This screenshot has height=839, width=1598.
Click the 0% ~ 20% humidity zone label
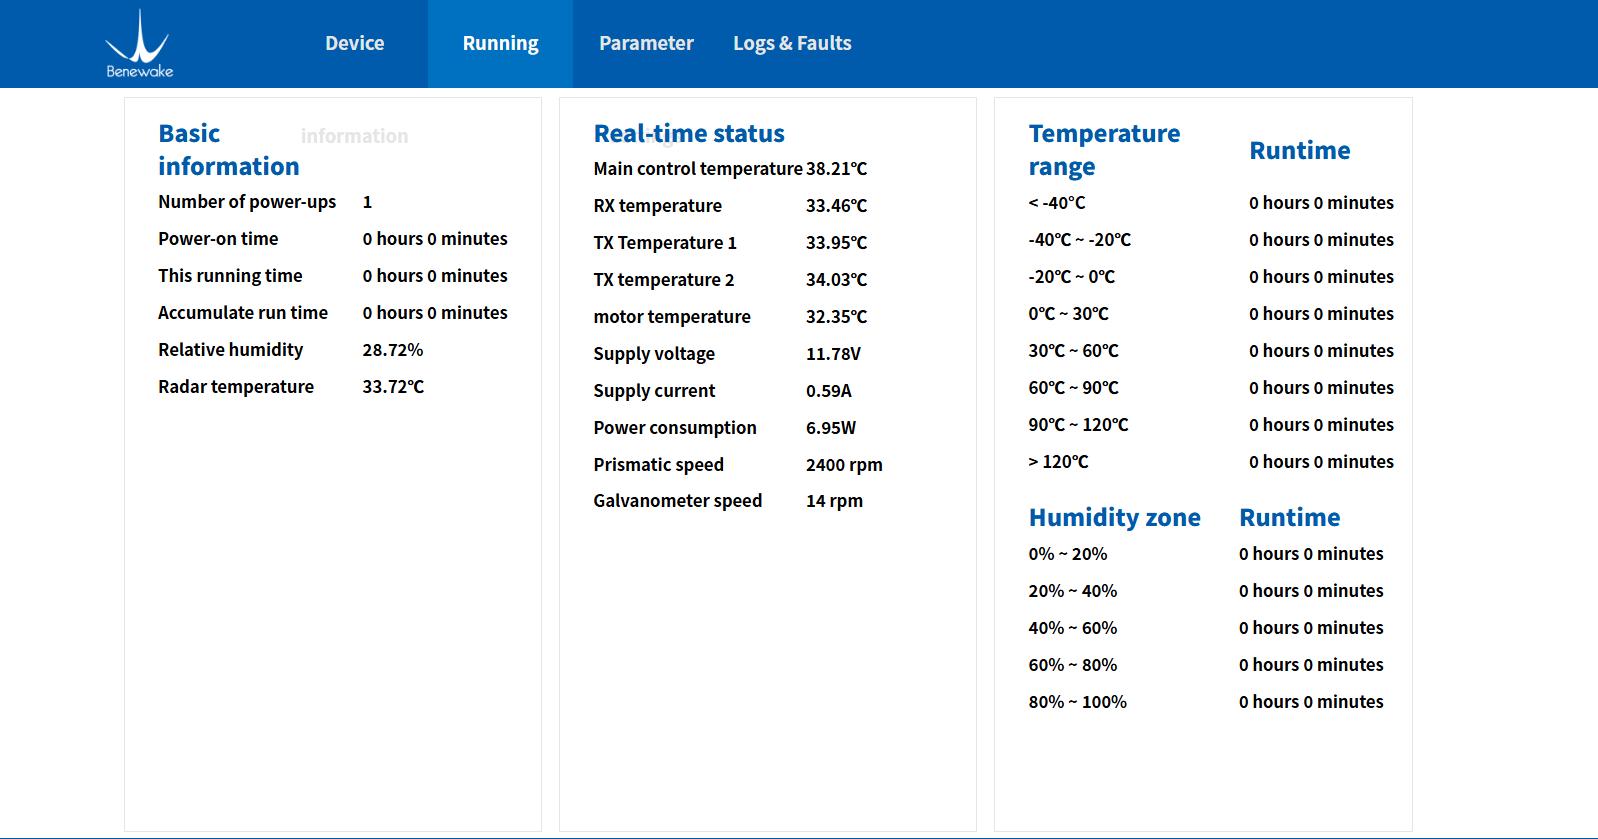pyautogui.click(x=1068, y=554)
